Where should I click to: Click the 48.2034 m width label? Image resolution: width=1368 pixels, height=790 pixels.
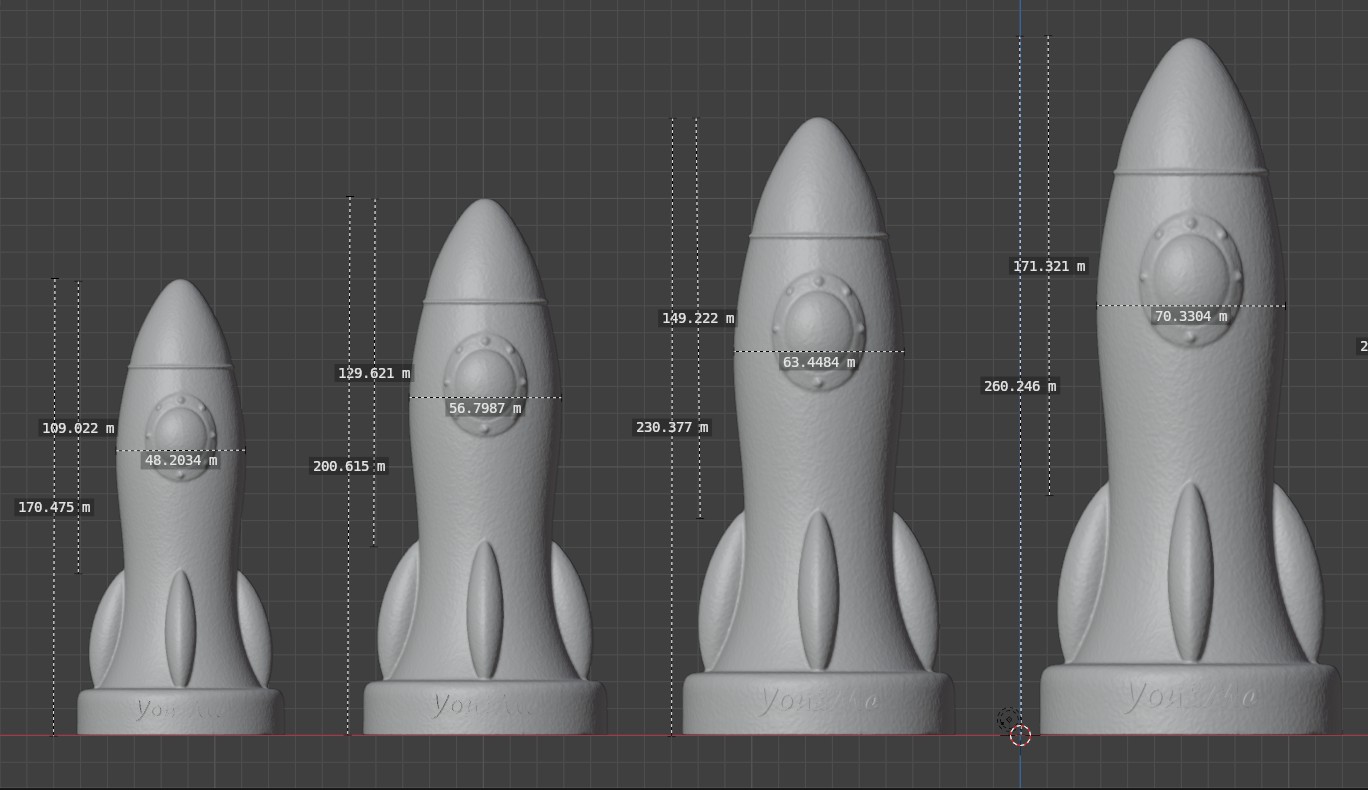pyautogui.click(x=180, y=461)
